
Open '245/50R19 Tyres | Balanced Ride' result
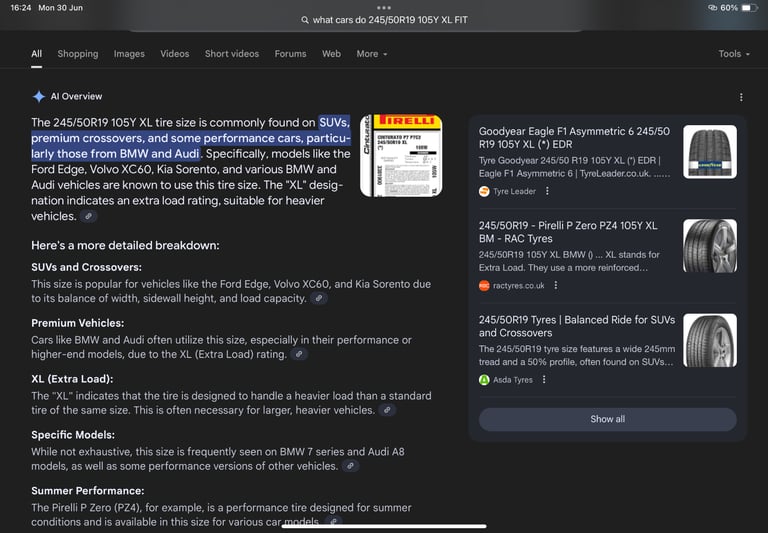(x=576, y=326)
